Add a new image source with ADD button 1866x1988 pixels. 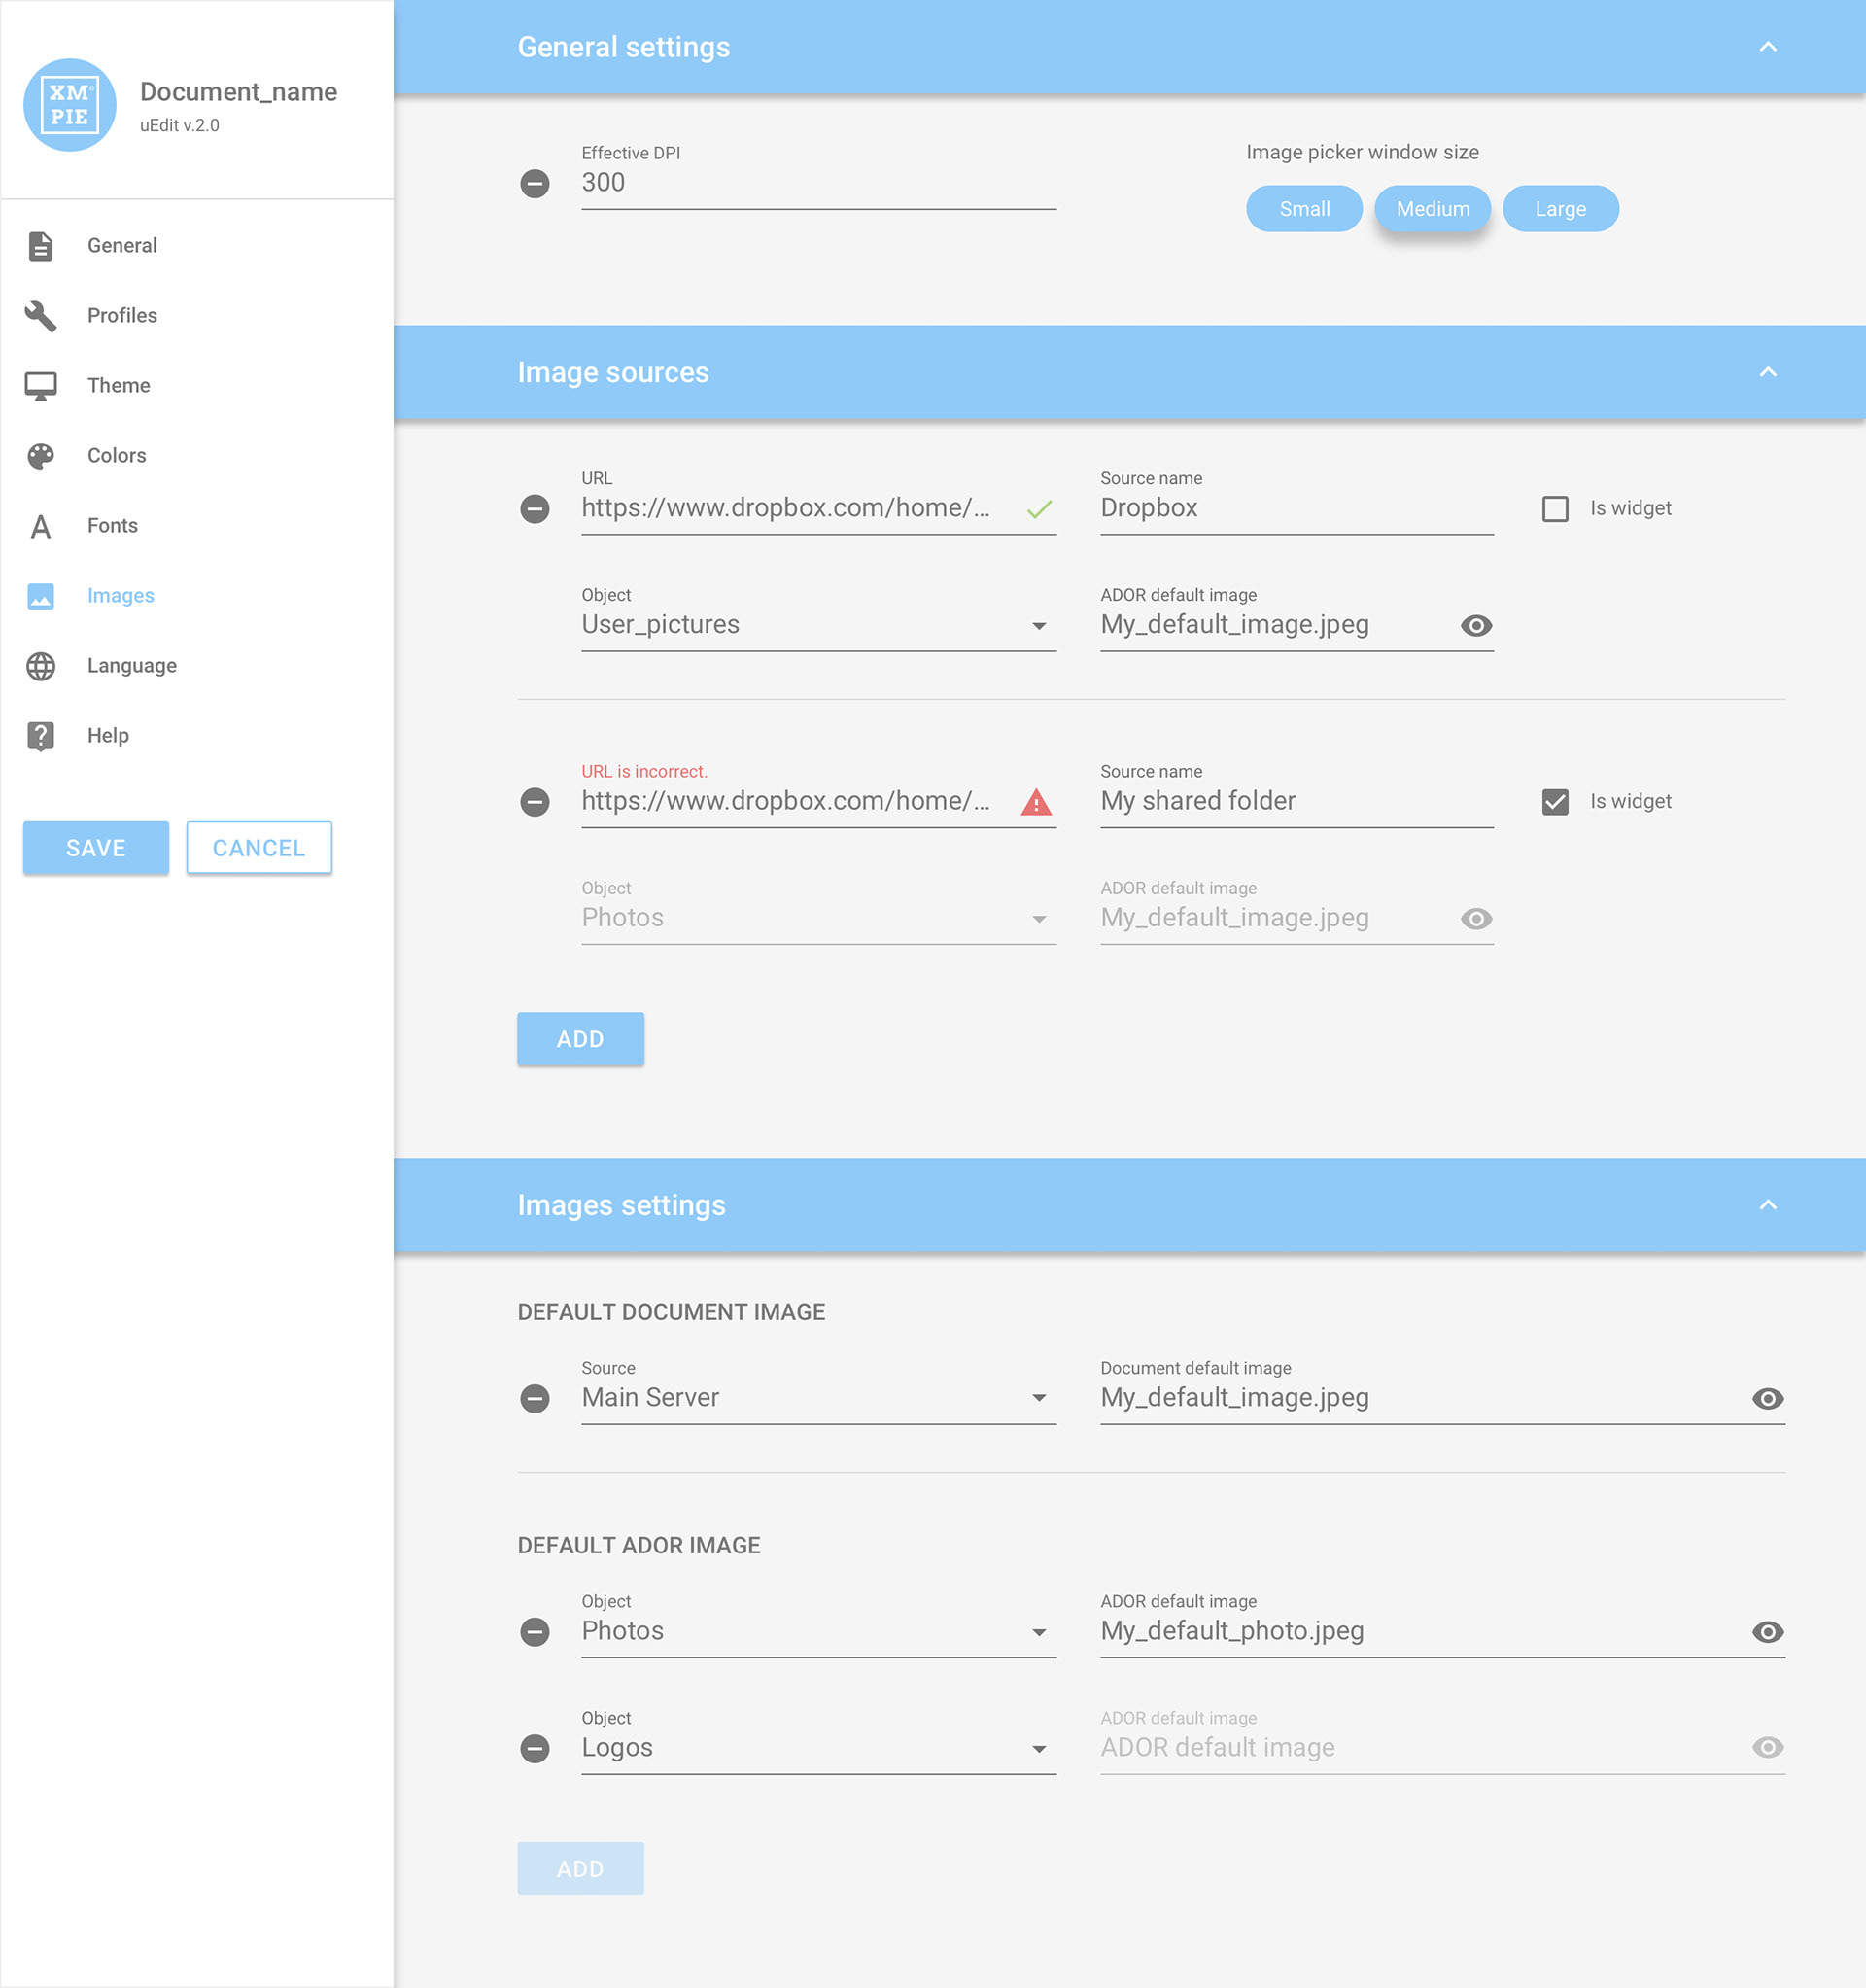tap(580, 1039)
